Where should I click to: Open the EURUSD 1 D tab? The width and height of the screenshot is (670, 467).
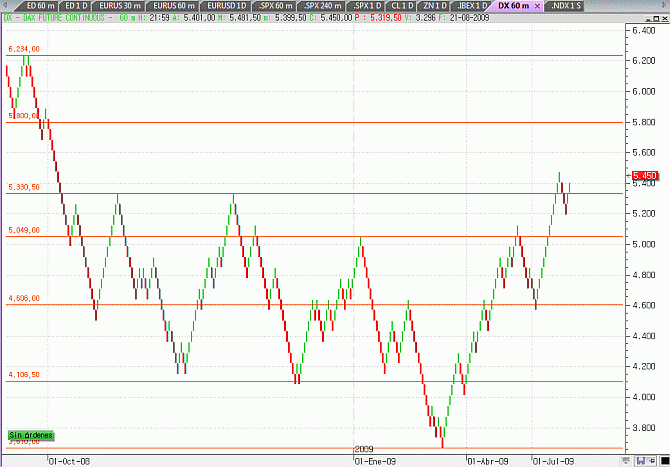[226, 6]
